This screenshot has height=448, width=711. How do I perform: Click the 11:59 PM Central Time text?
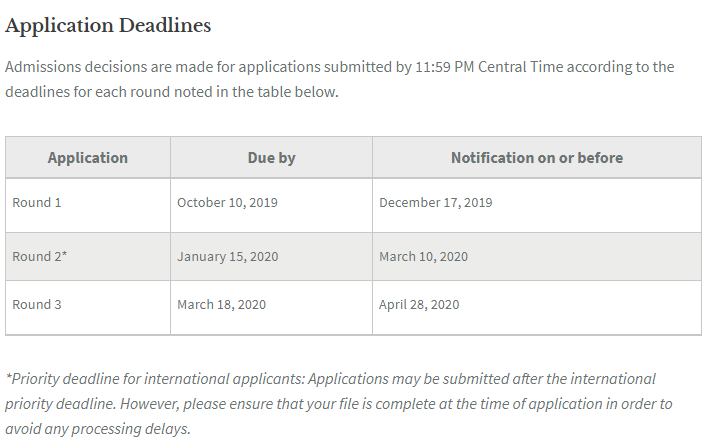(x=489, y=67)
